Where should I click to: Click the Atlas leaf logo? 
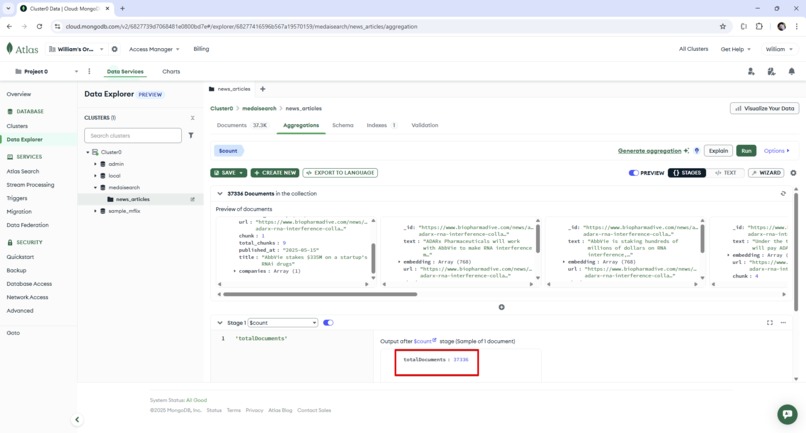click(x=9, y=48)
